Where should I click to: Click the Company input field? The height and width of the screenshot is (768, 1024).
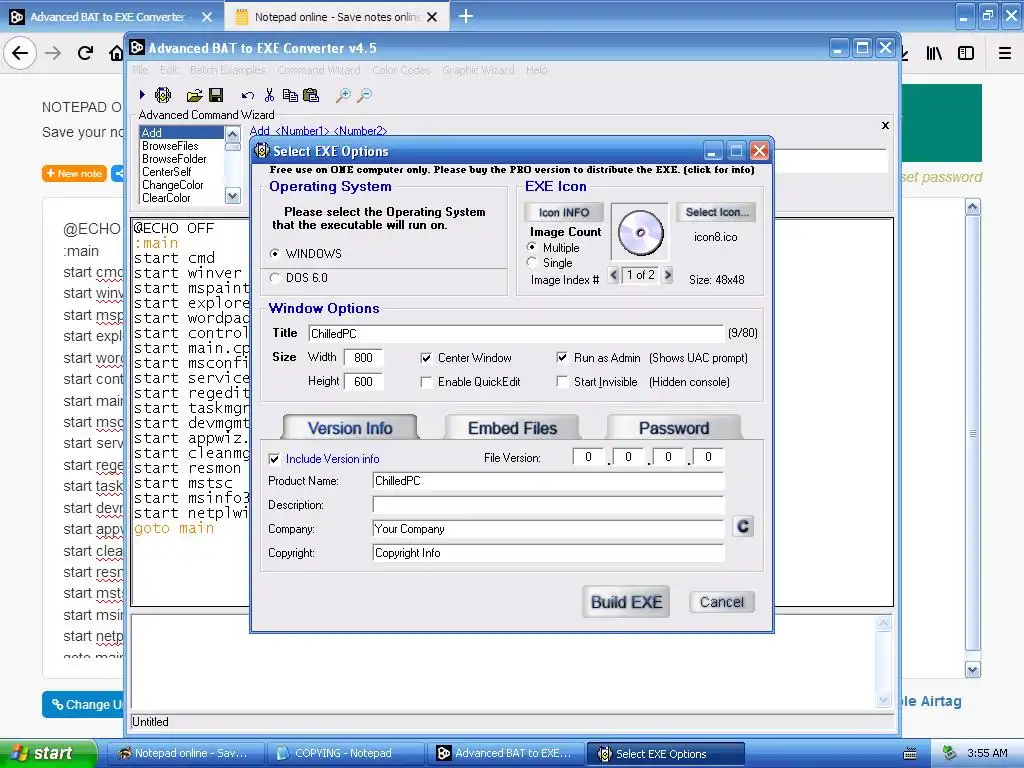548,529
